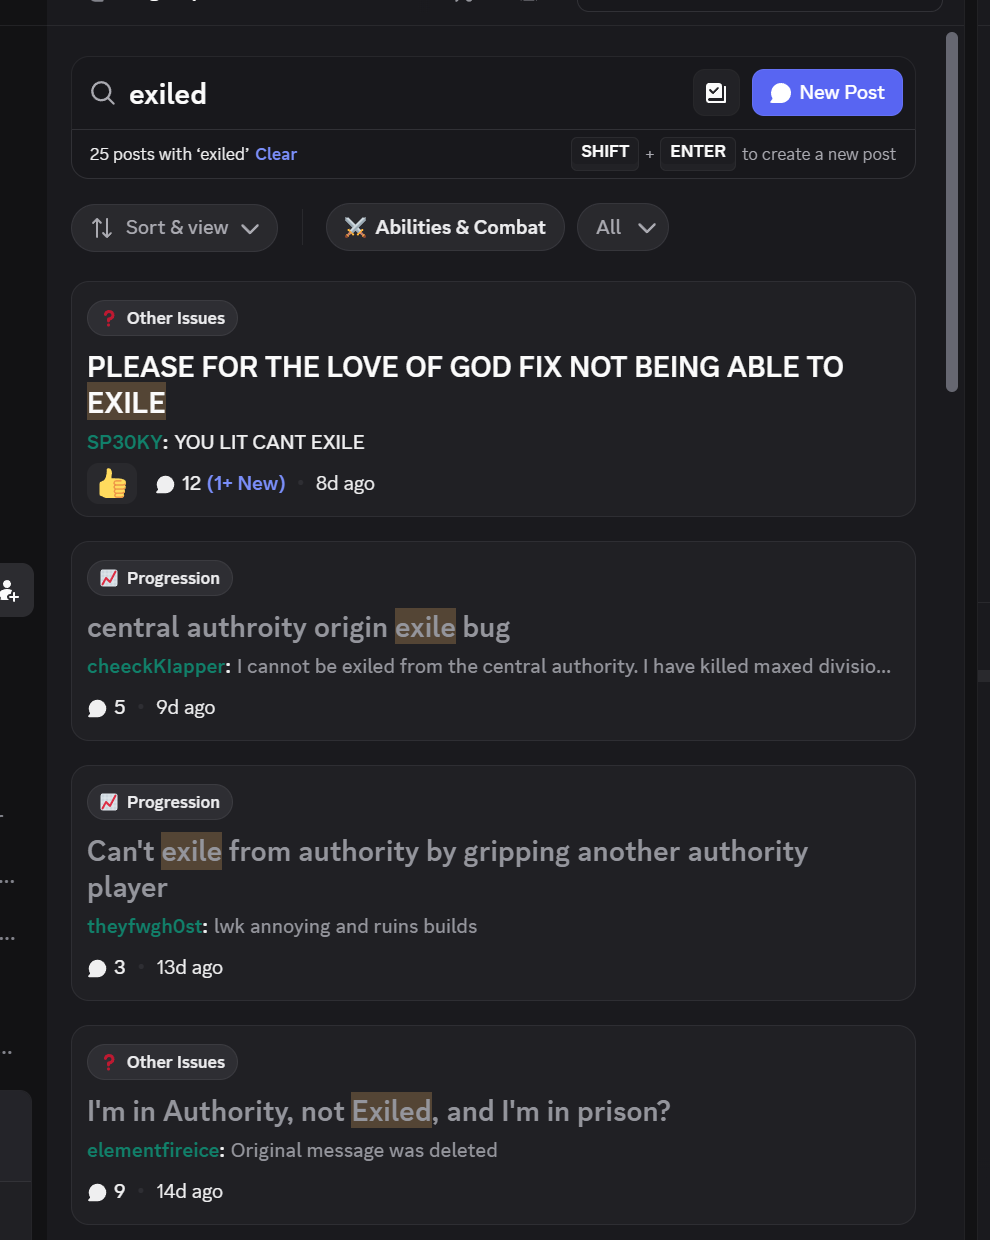Click the forum vertical scrollbar thumb

coord(952,212)
